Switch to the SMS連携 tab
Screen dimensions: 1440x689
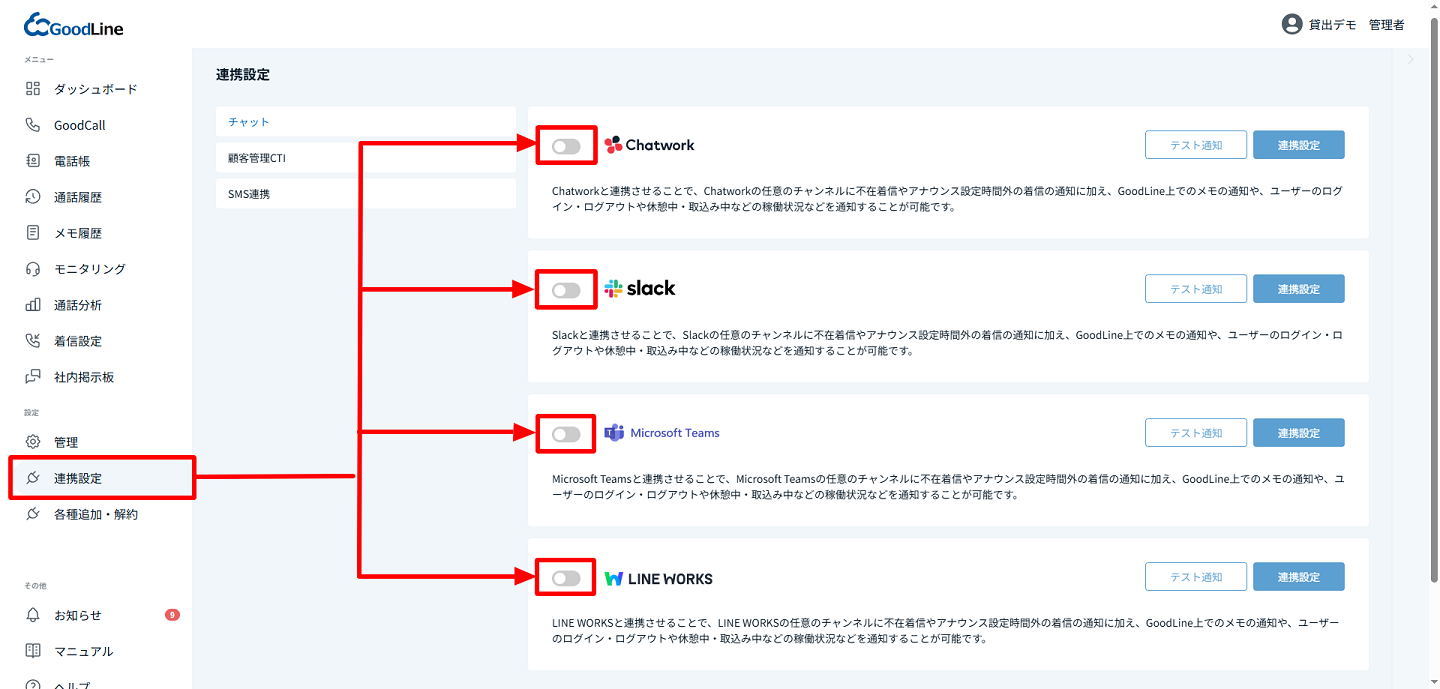point(365,194)
